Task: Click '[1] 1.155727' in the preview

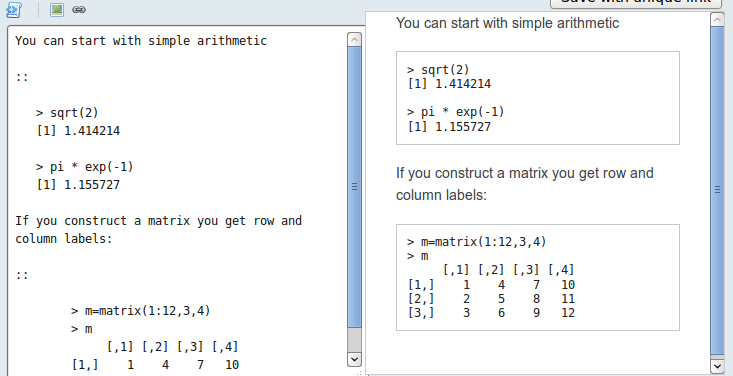Action: [x=449, y=127]
